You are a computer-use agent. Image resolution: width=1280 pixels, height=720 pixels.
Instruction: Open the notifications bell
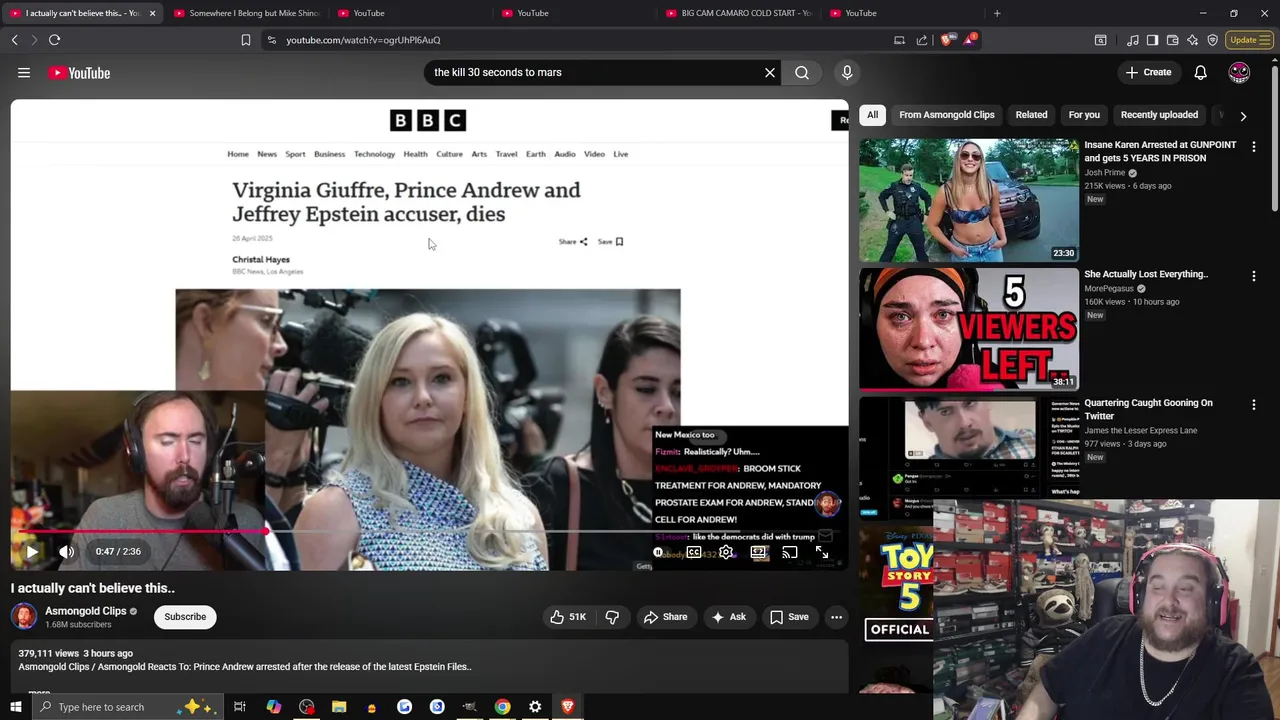(x=1200, y=72)
